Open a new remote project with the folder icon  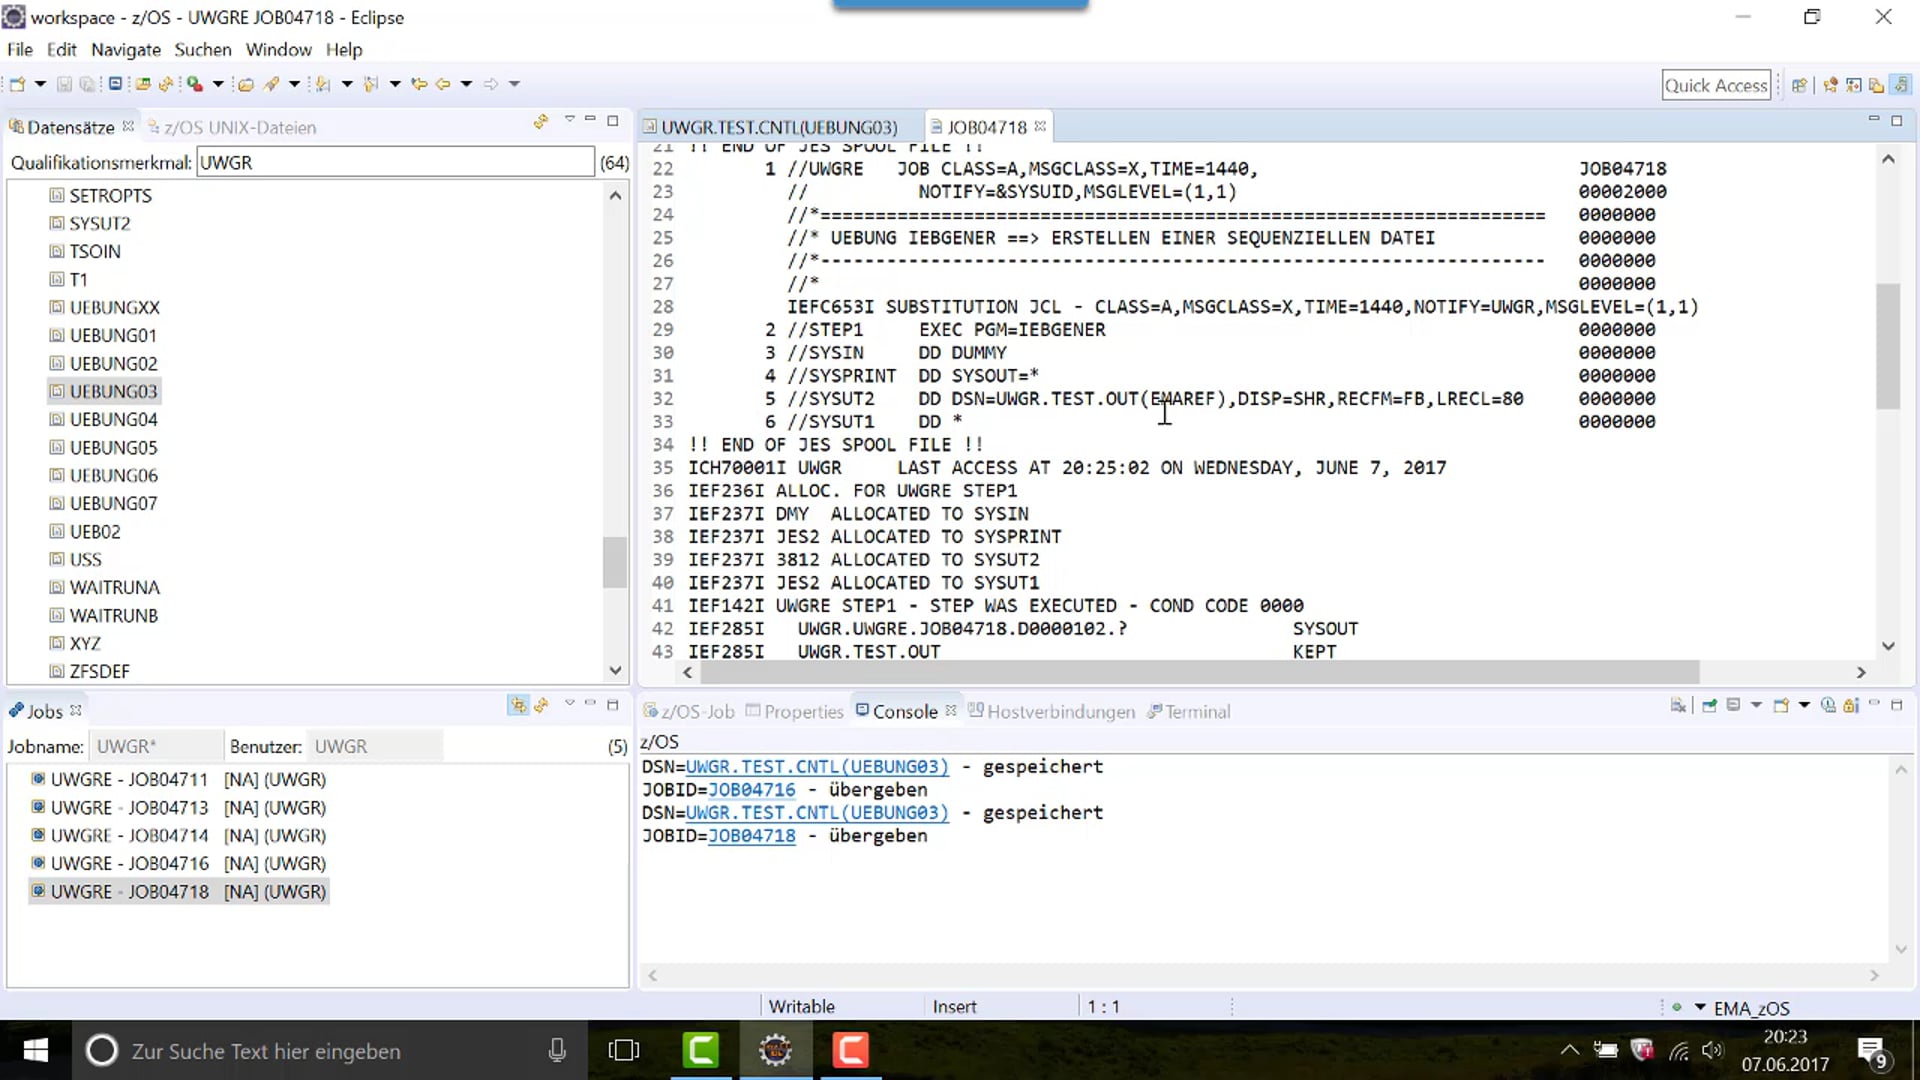coord(246,84)
